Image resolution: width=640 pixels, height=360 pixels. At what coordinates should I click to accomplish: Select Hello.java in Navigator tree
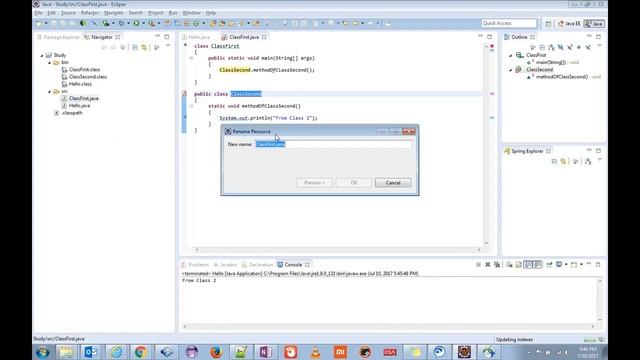click(79, 106)
